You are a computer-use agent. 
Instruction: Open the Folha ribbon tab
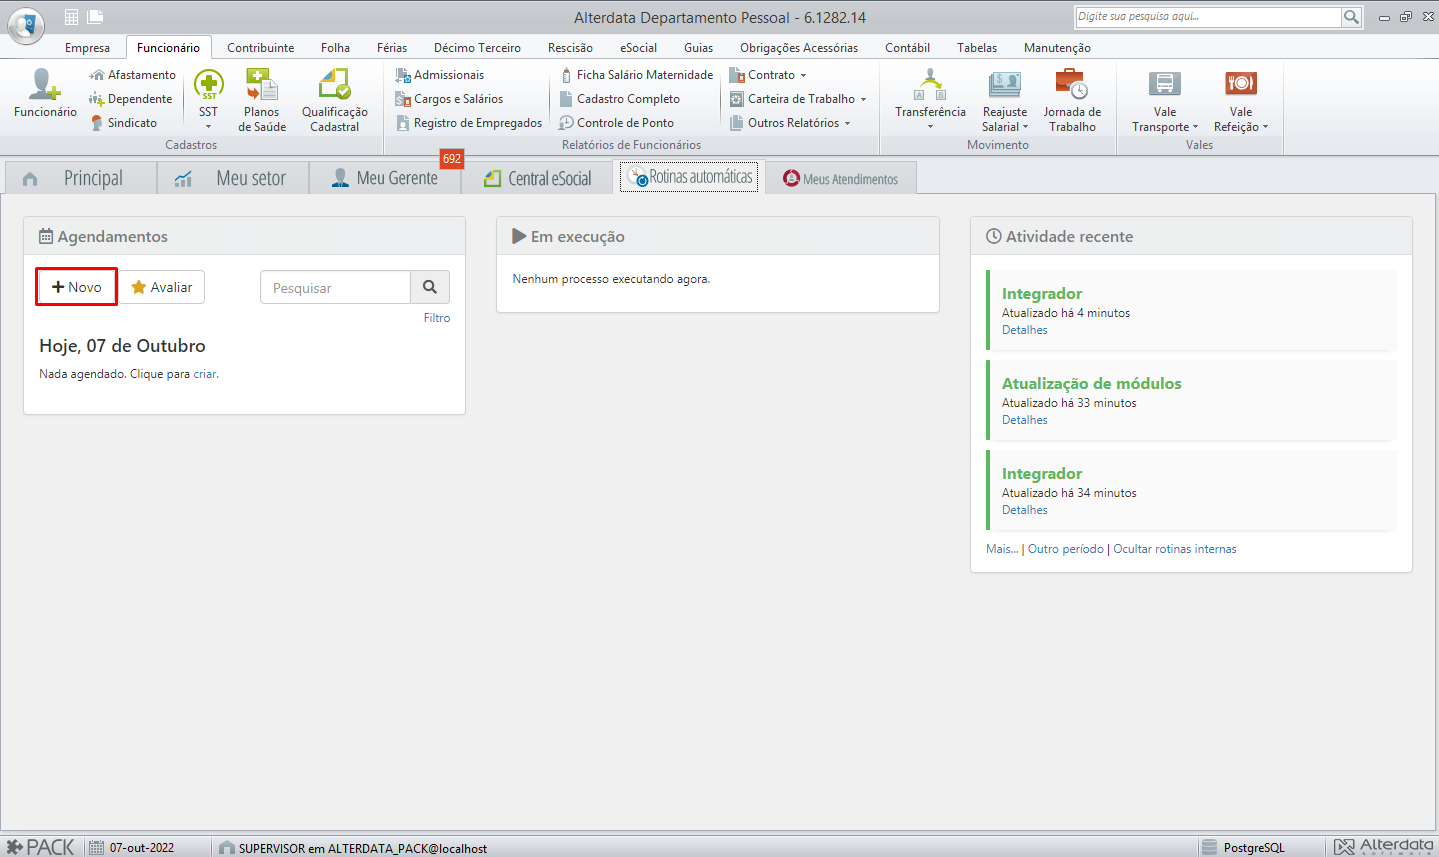click(335, 48)
